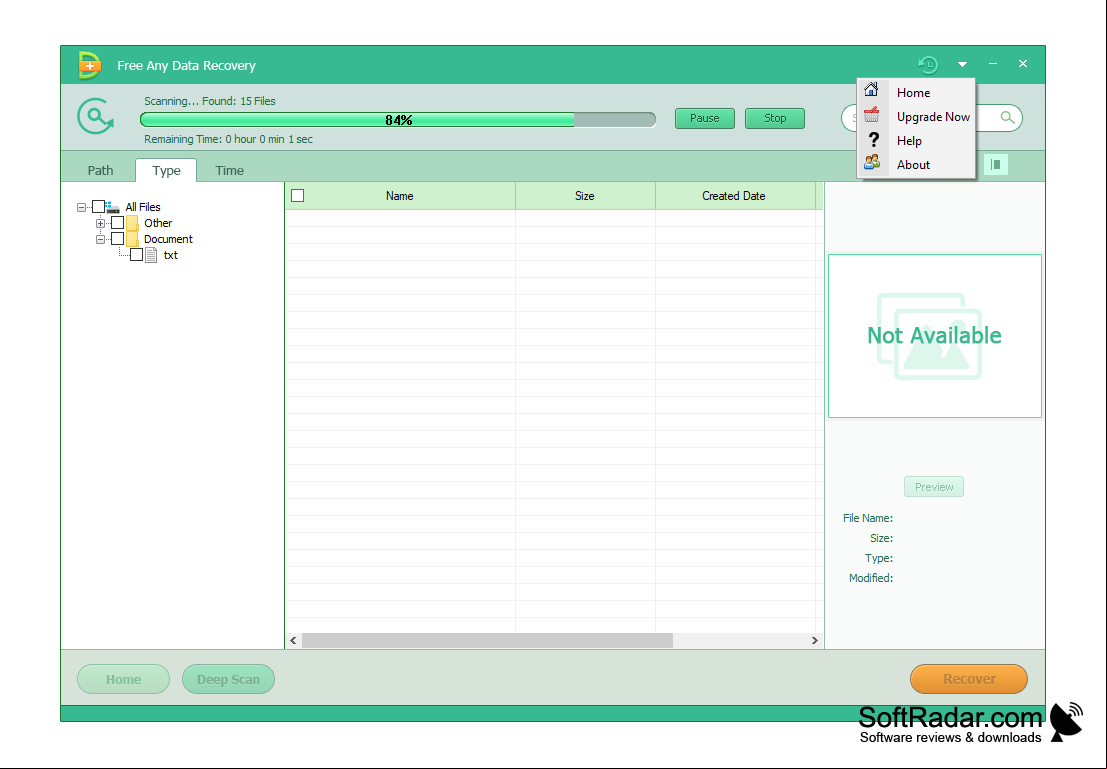Collapse the Document tree node
Image resolution: width=1107 pixels, height=769 pixels.
pos(100,240)
